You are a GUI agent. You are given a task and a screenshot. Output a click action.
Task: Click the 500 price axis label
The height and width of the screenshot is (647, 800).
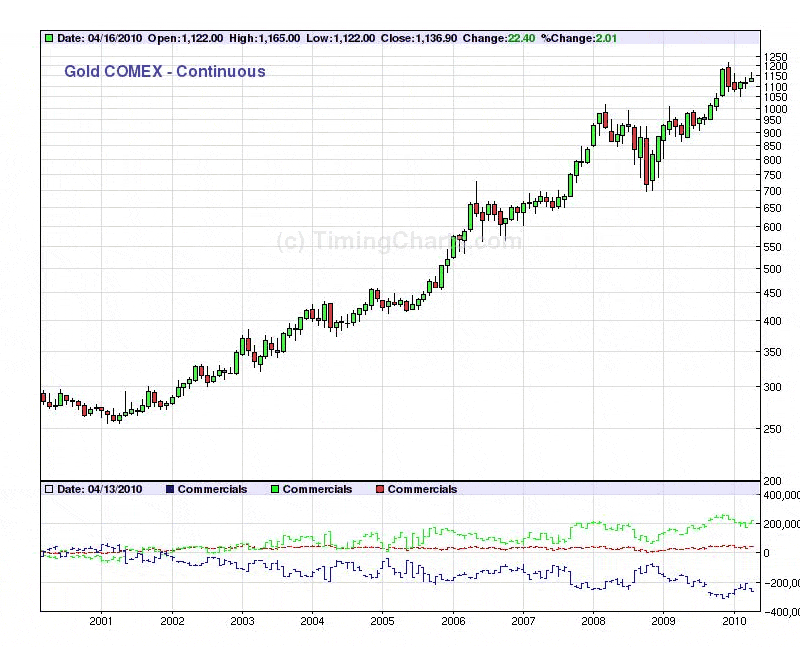coord(772,269)
